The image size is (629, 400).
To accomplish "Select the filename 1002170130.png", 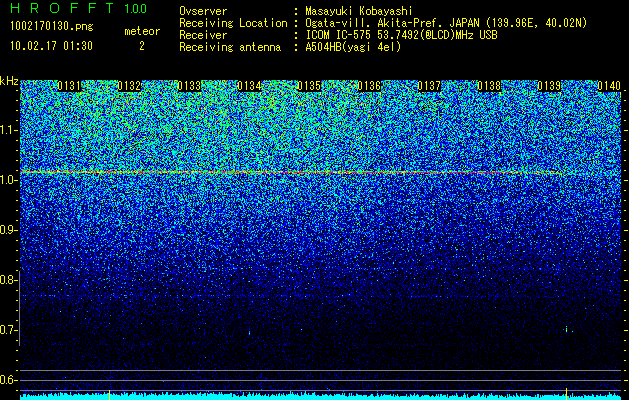I will pyautogui.click(x=52, y=26).
